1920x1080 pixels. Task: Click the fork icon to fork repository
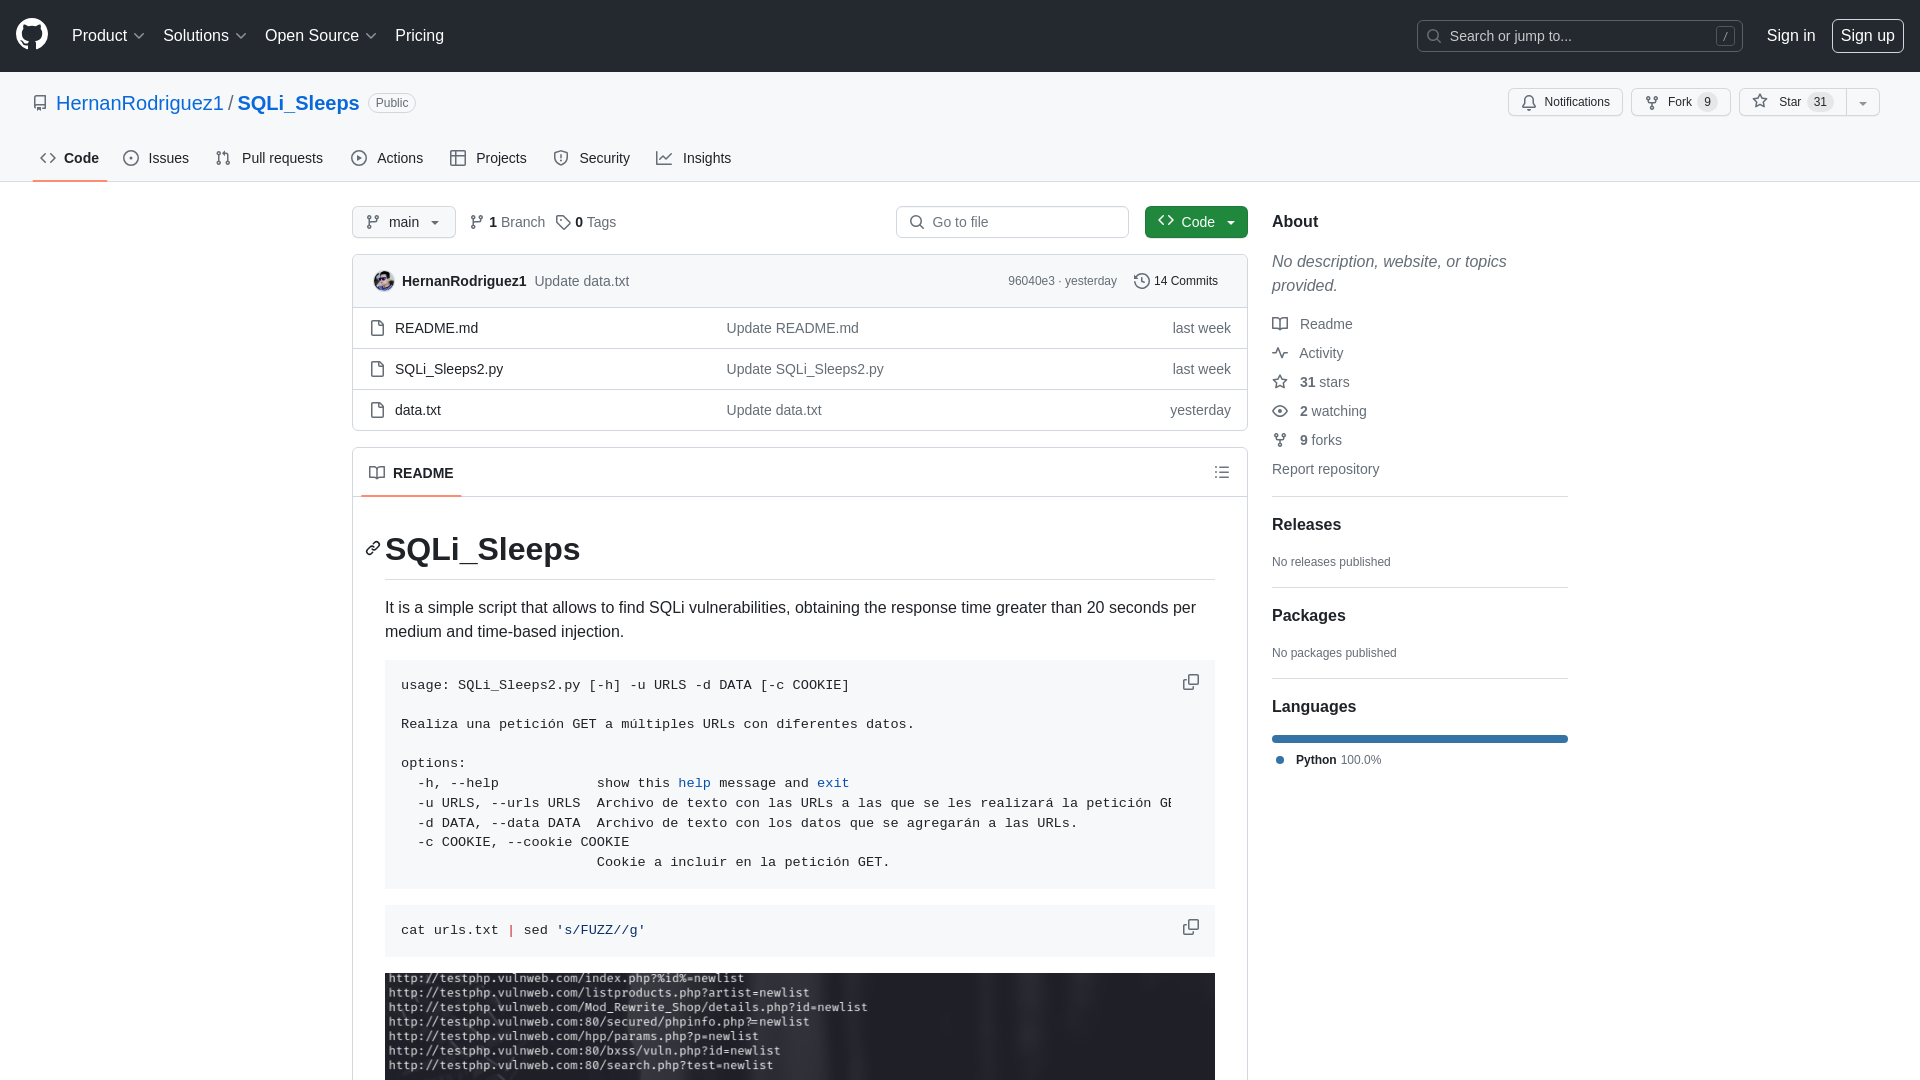click(1652, 102)
